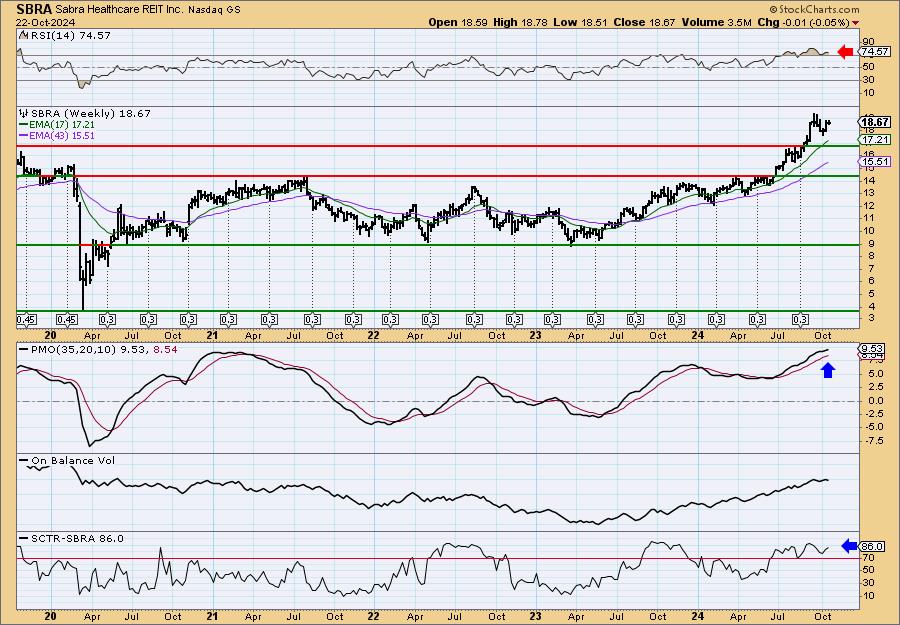900x625 pixels.
Task: Click the green EMA(17) legend color line
Action: [x=23, y=125]
